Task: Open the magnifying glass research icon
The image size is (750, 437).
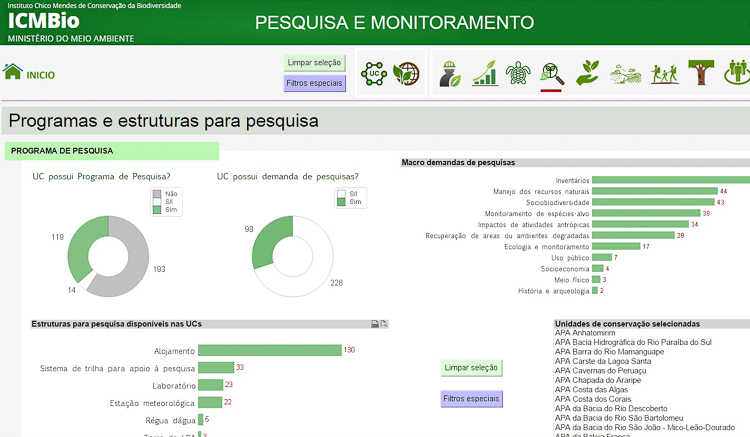Action: (550, 72)
